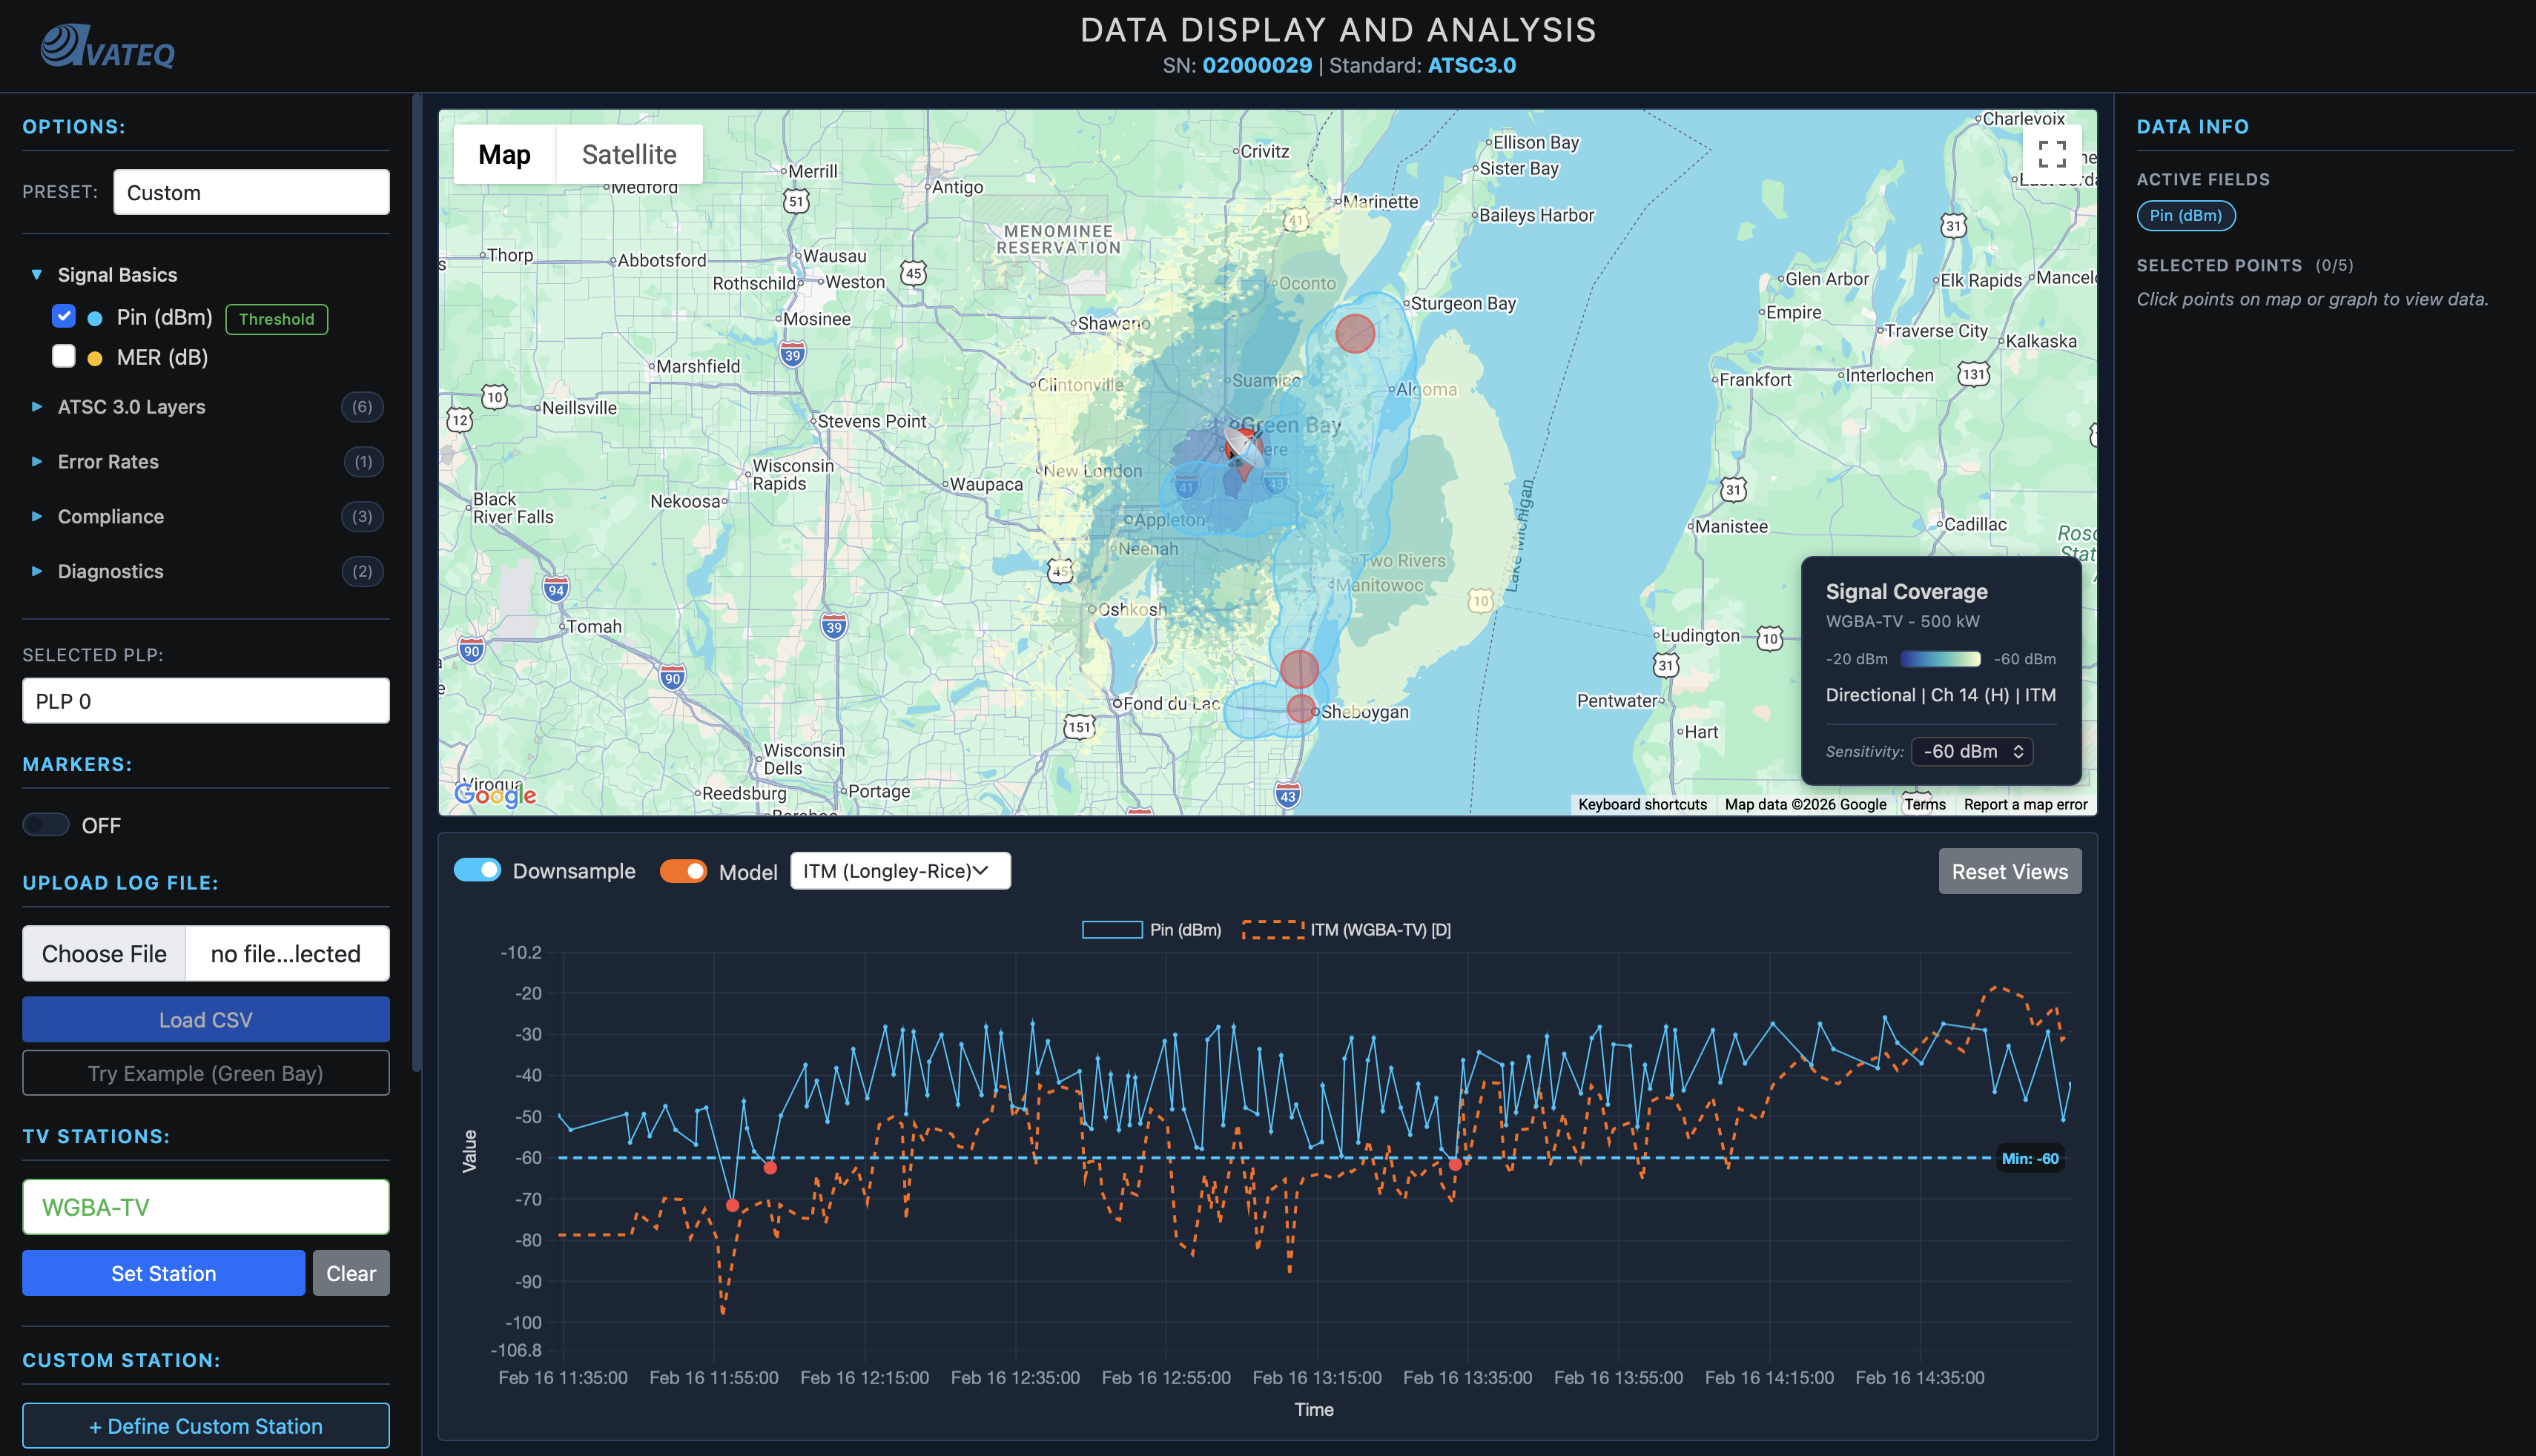Viewport: 2536px width, 1456px height.
Task: Open the Sensitivity -60 dBm dropdown
Action: pyautogui.click(x=1971, y=751)
